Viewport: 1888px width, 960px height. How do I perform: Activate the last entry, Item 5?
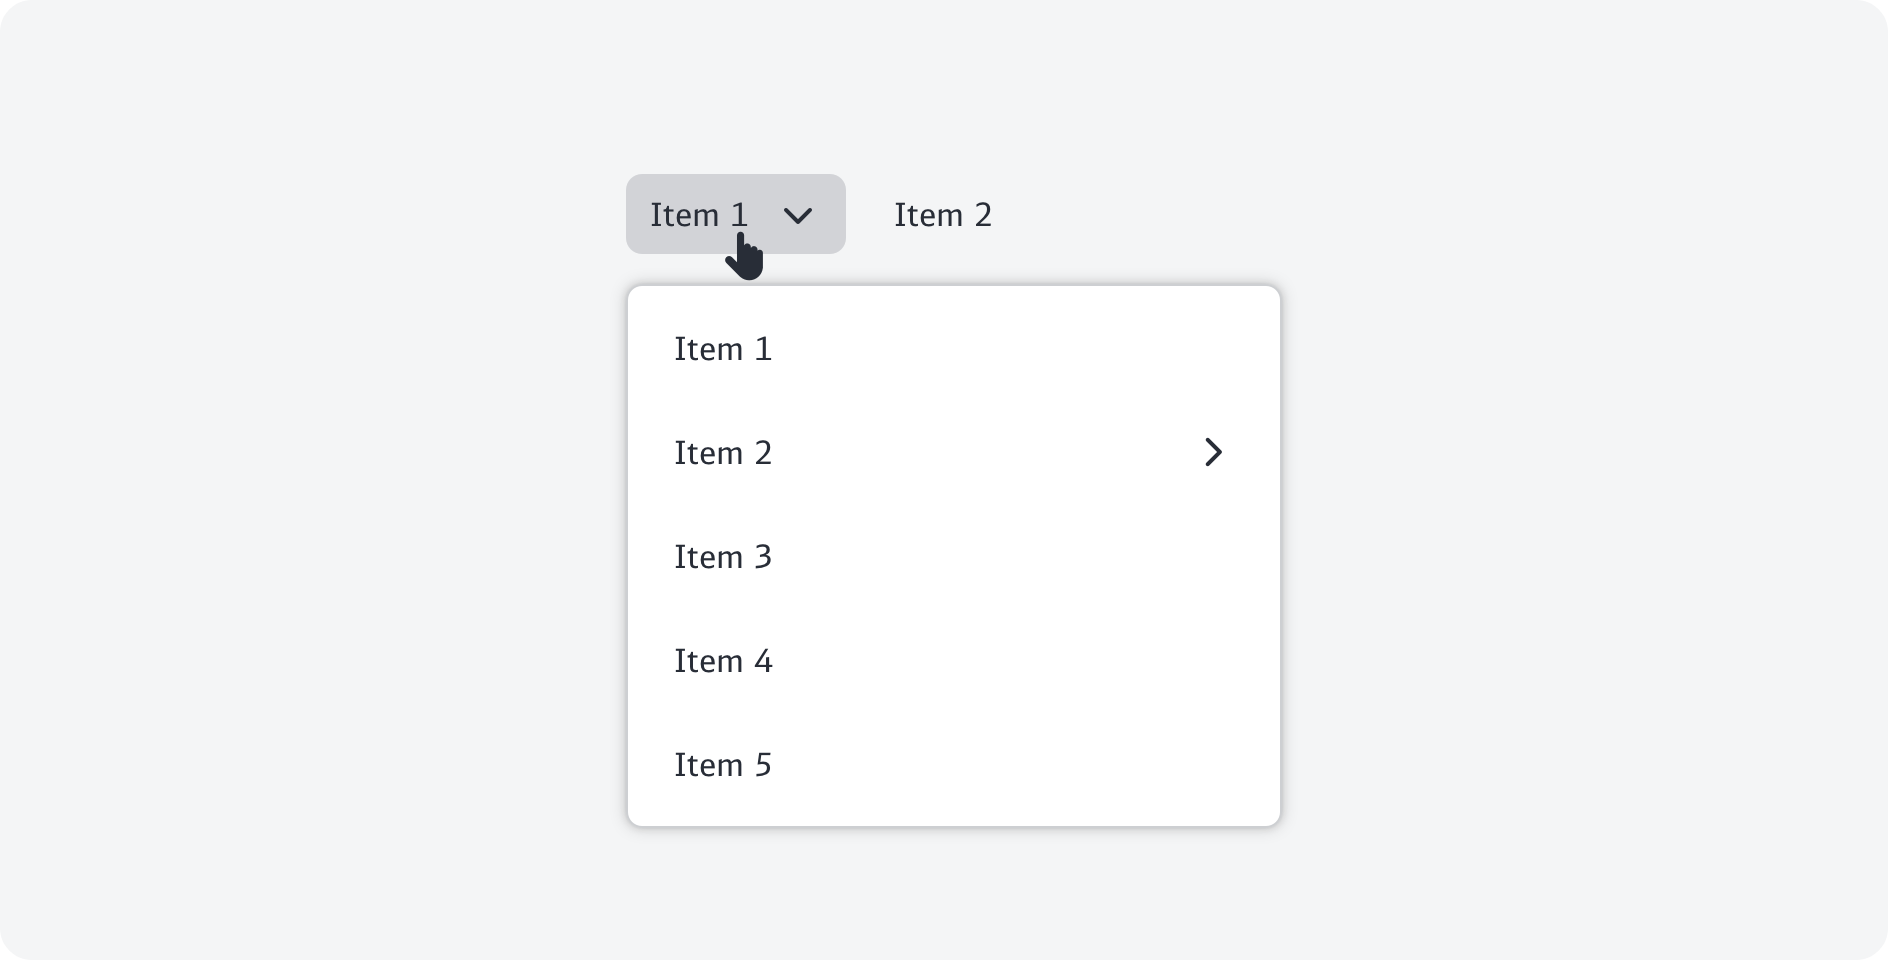coord(723,765)
